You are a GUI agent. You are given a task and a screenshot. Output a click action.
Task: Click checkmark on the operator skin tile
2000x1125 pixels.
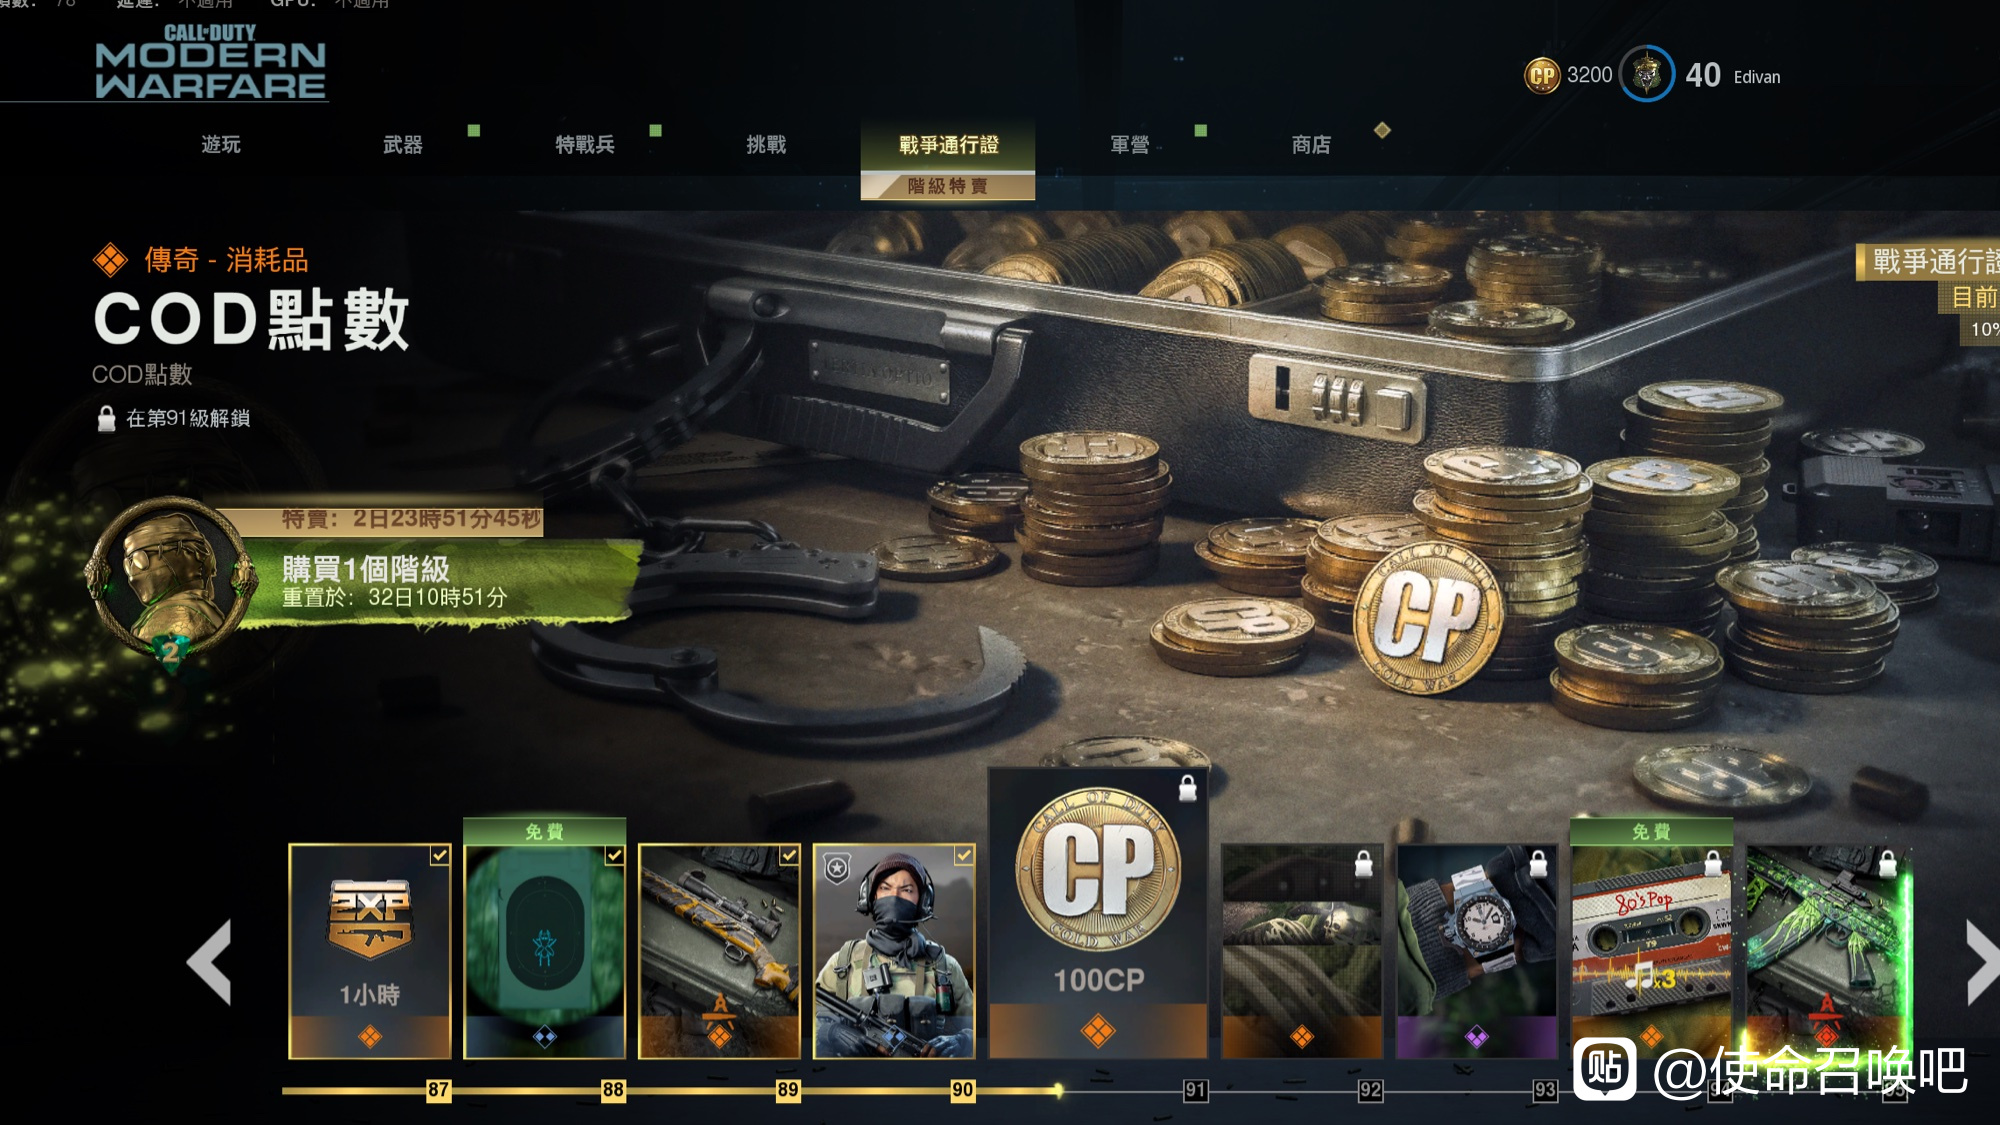click(963, 855)
